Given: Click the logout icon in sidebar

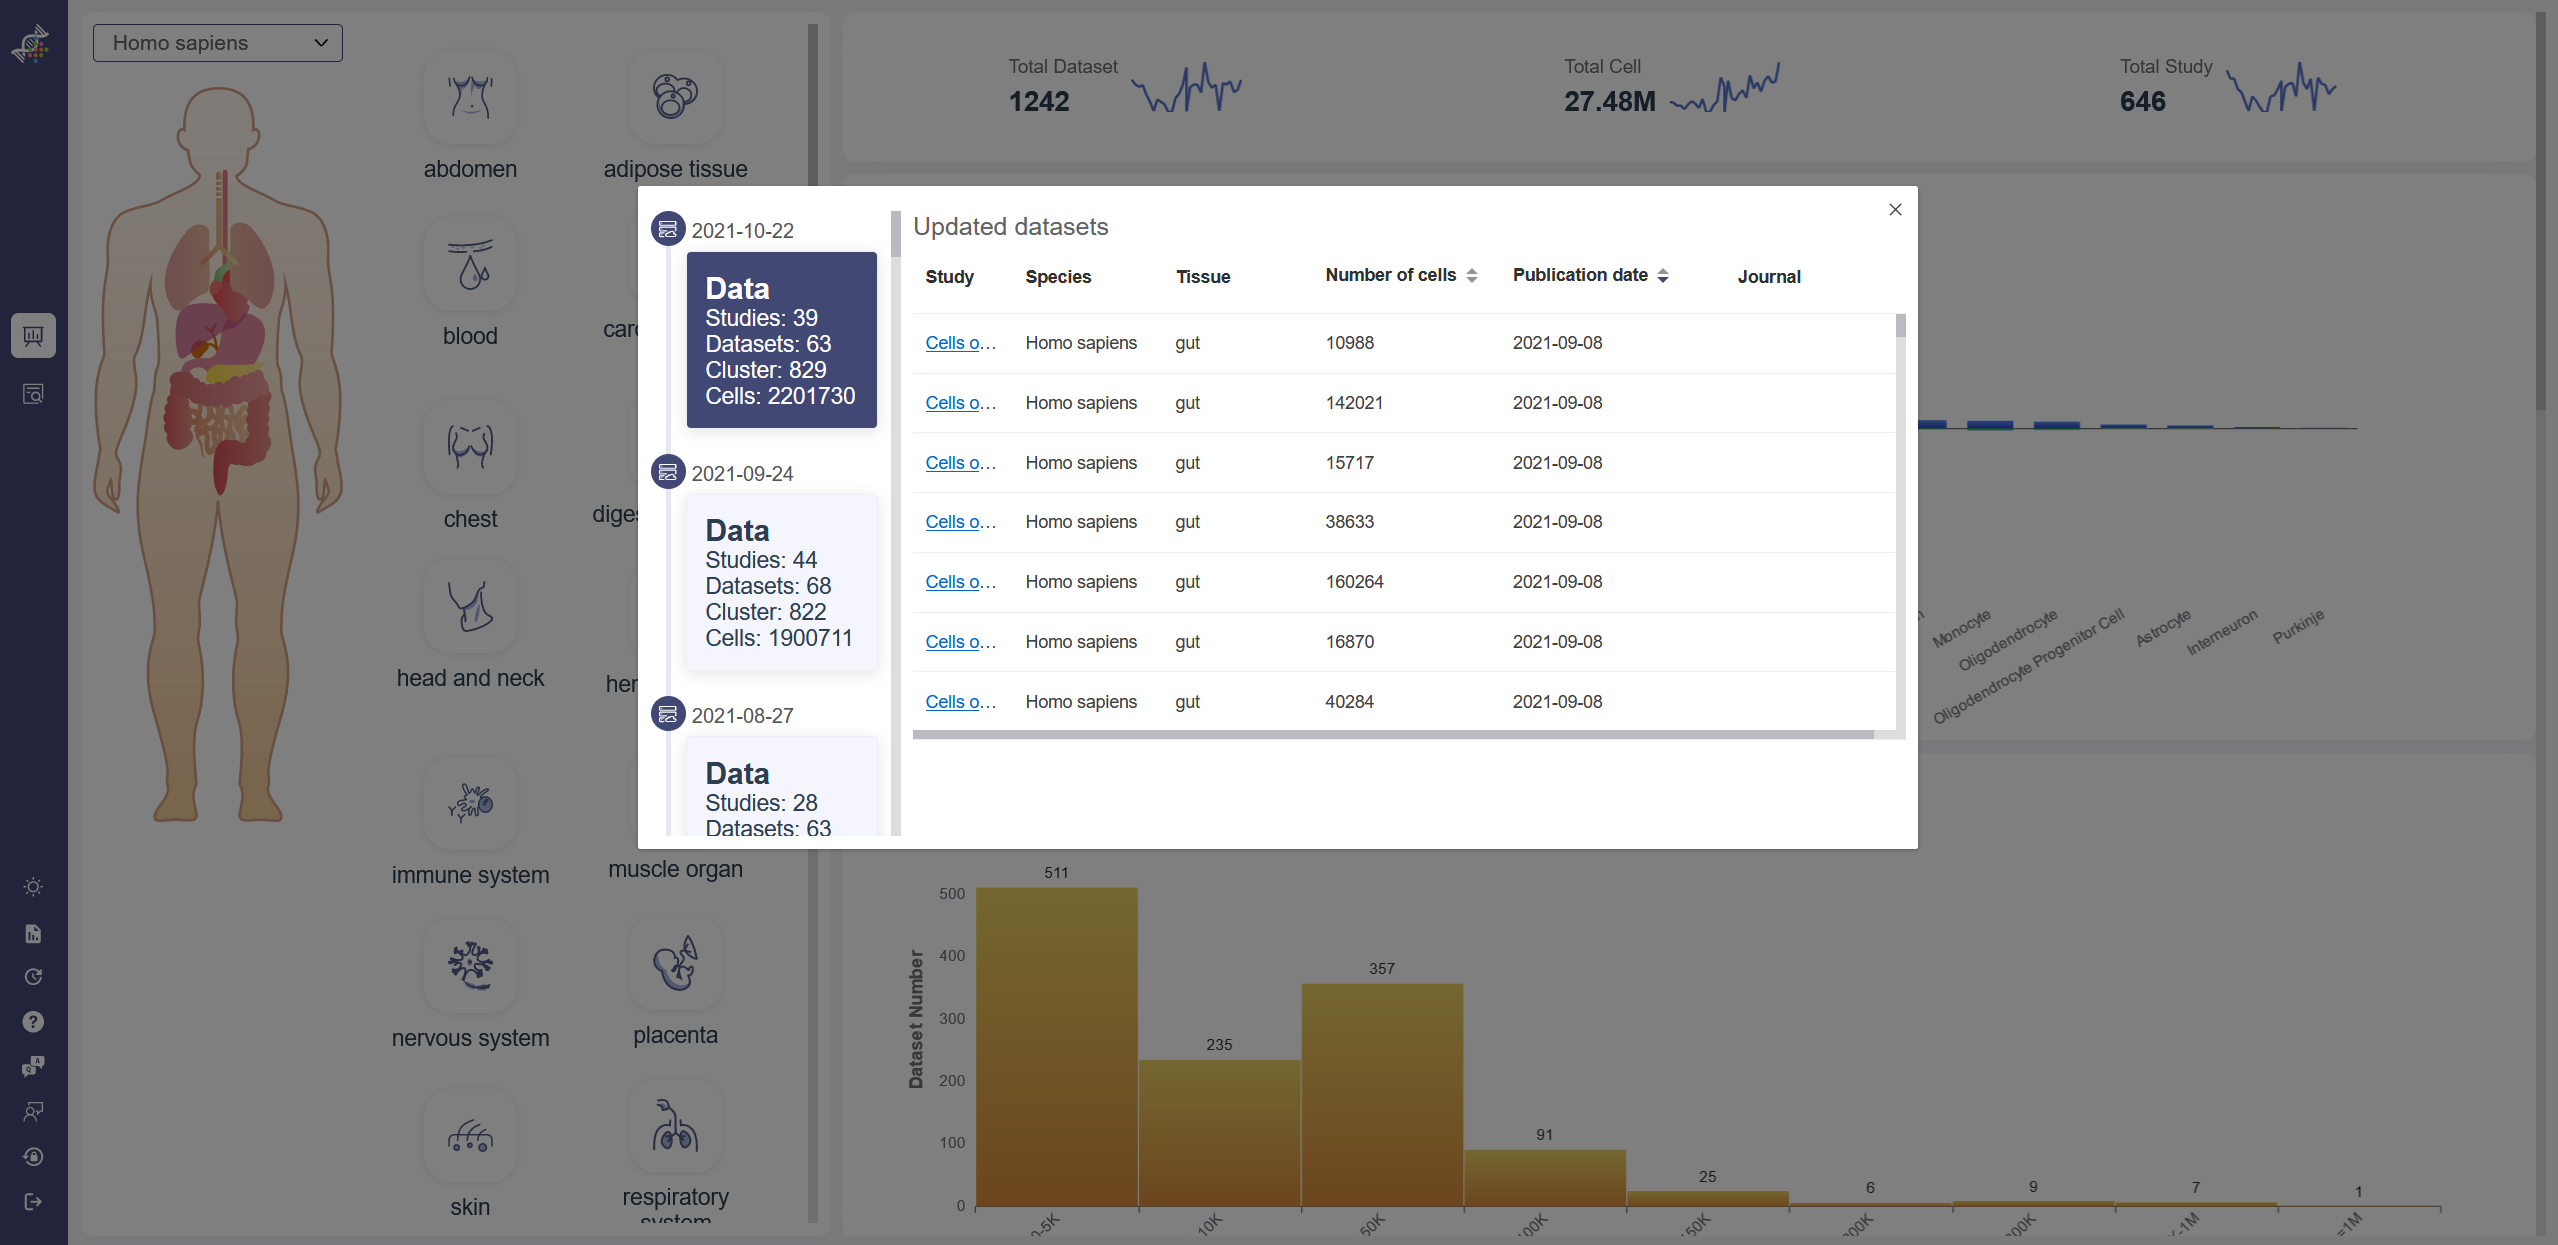Looking at the screenshot, I should pos(33,1201).
